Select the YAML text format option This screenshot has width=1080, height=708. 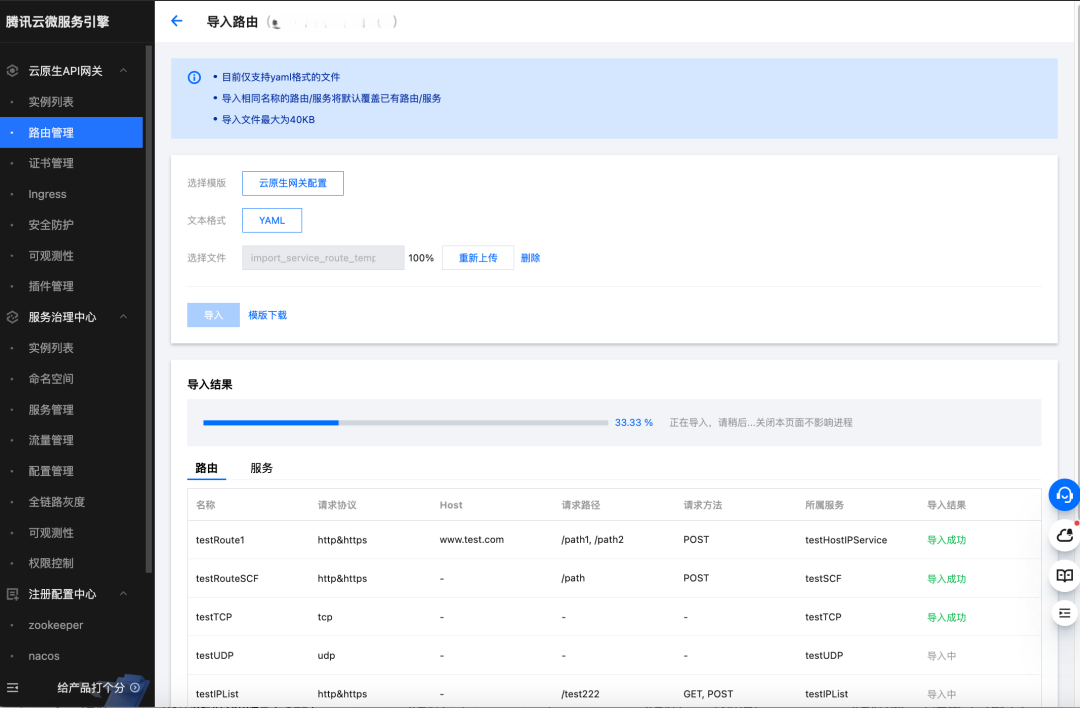tap(272, 220)
